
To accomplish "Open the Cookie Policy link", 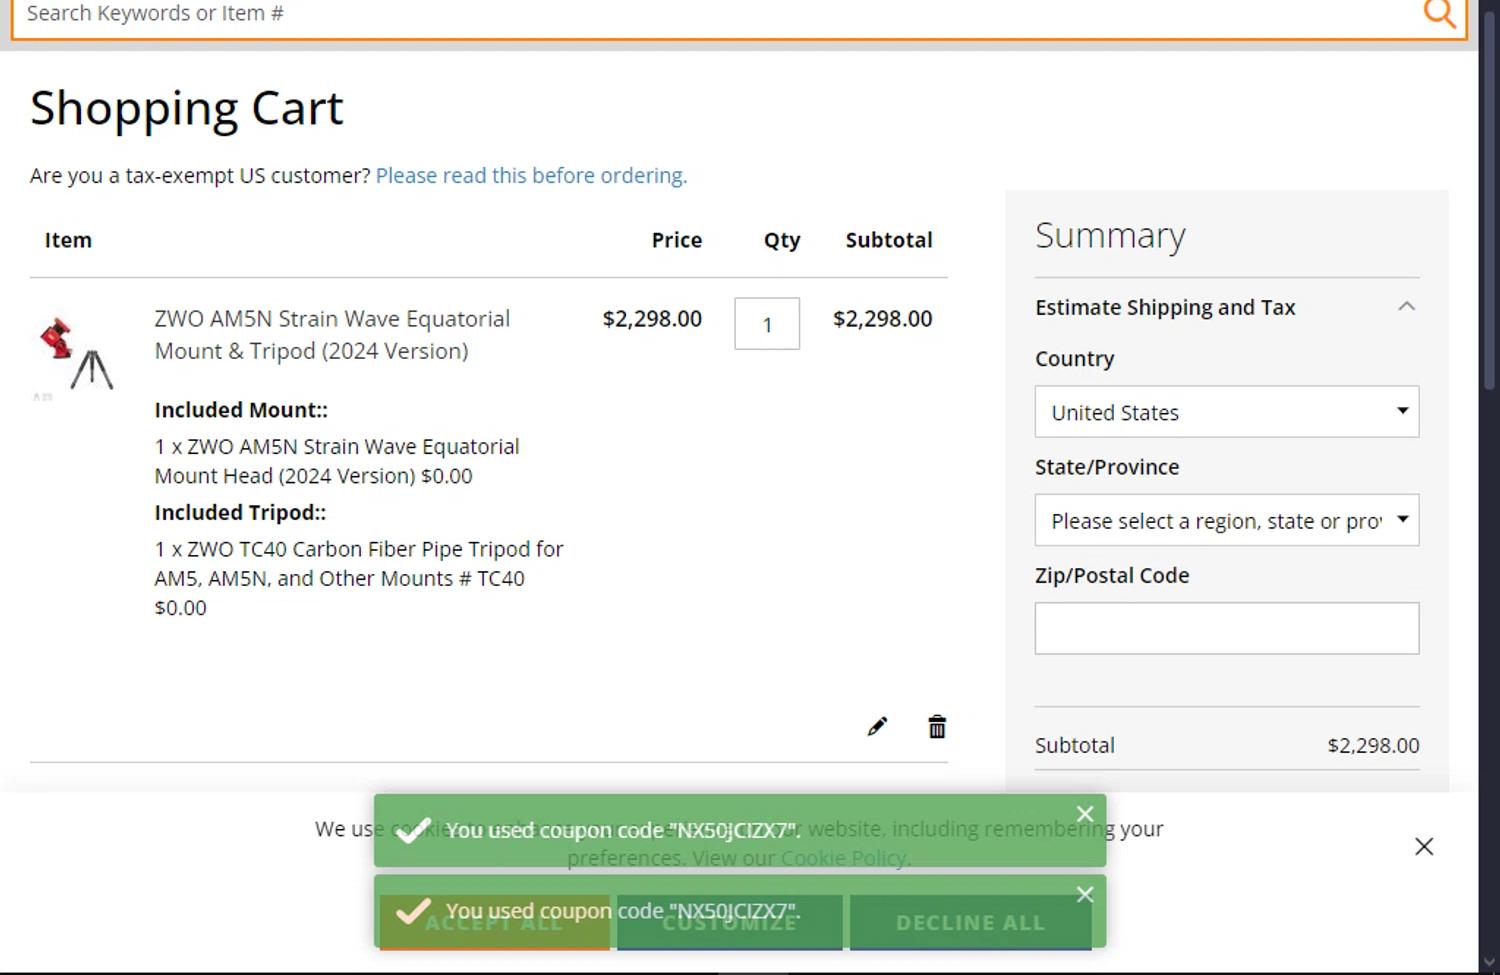I will pos(843,858).
